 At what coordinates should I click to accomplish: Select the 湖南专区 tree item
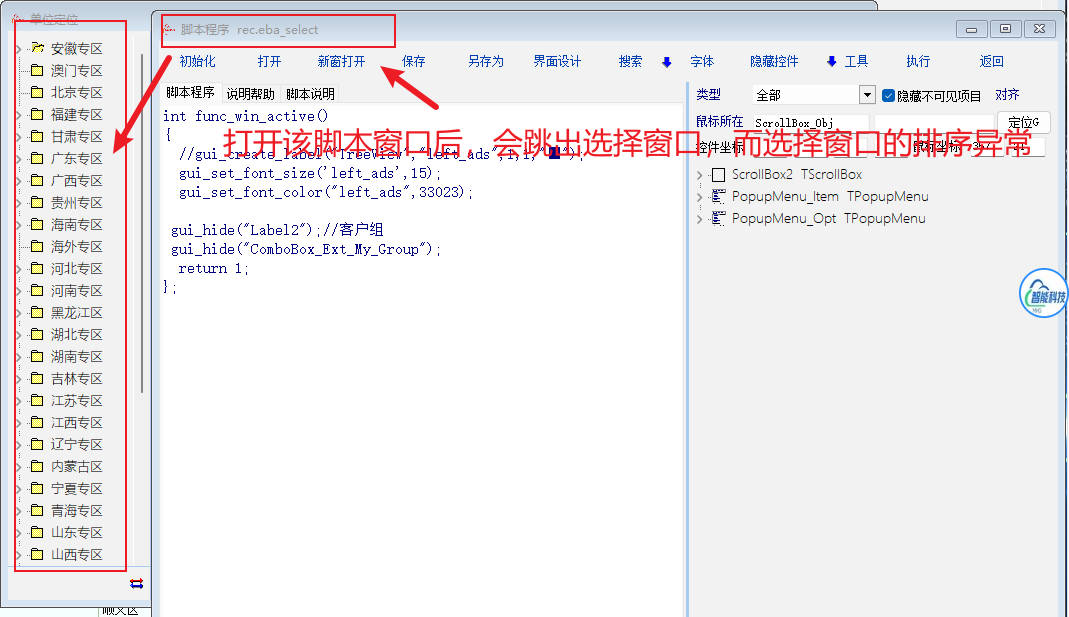click(76, 357)
